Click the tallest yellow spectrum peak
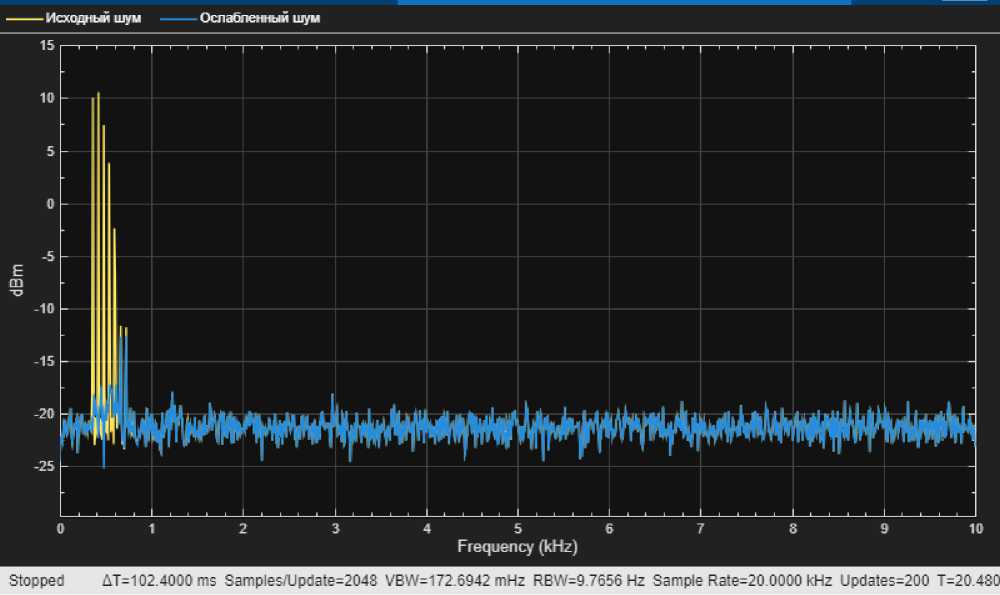Viewport: 1000px width, 595px height. [98, 94]
